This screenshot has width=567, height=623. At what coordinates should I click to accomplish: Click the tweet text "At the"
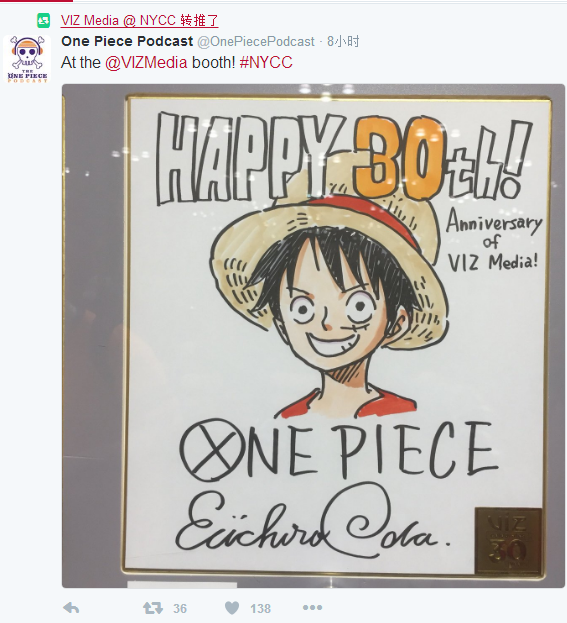81,62
